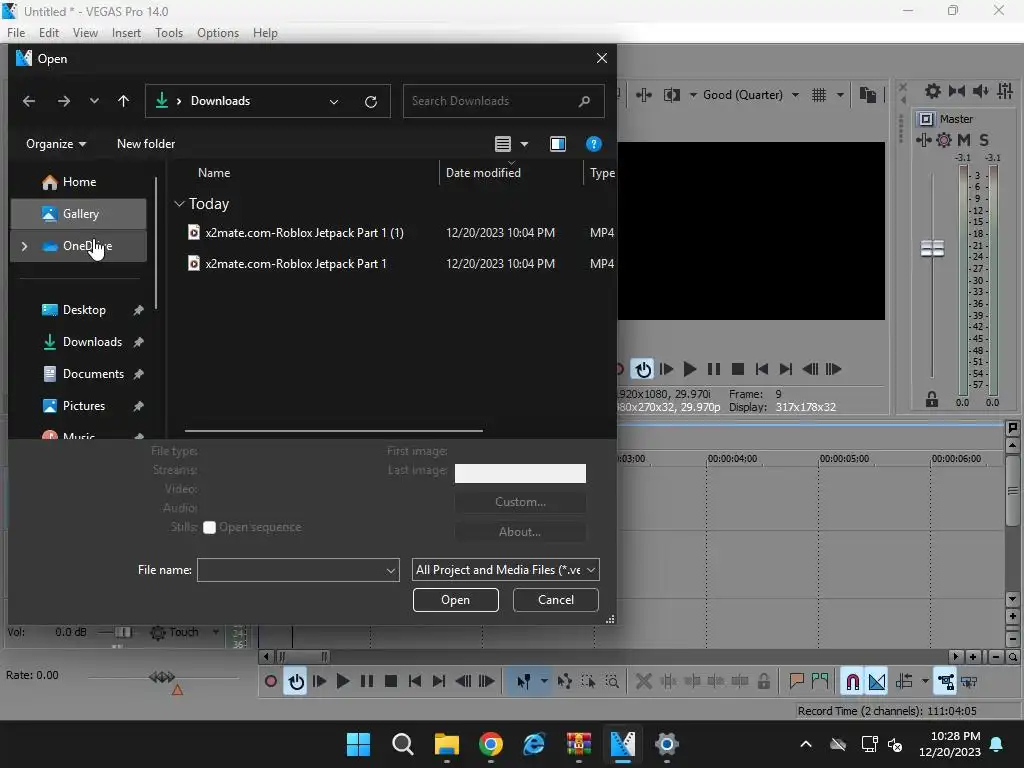Select the Normal Edit tool

click(x=524, y=682)
